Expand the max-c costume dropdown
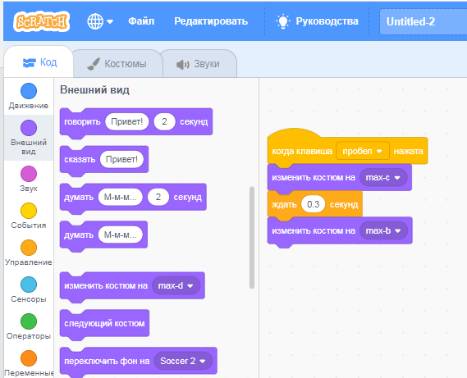The image size is (467, 378). [383, 178]
